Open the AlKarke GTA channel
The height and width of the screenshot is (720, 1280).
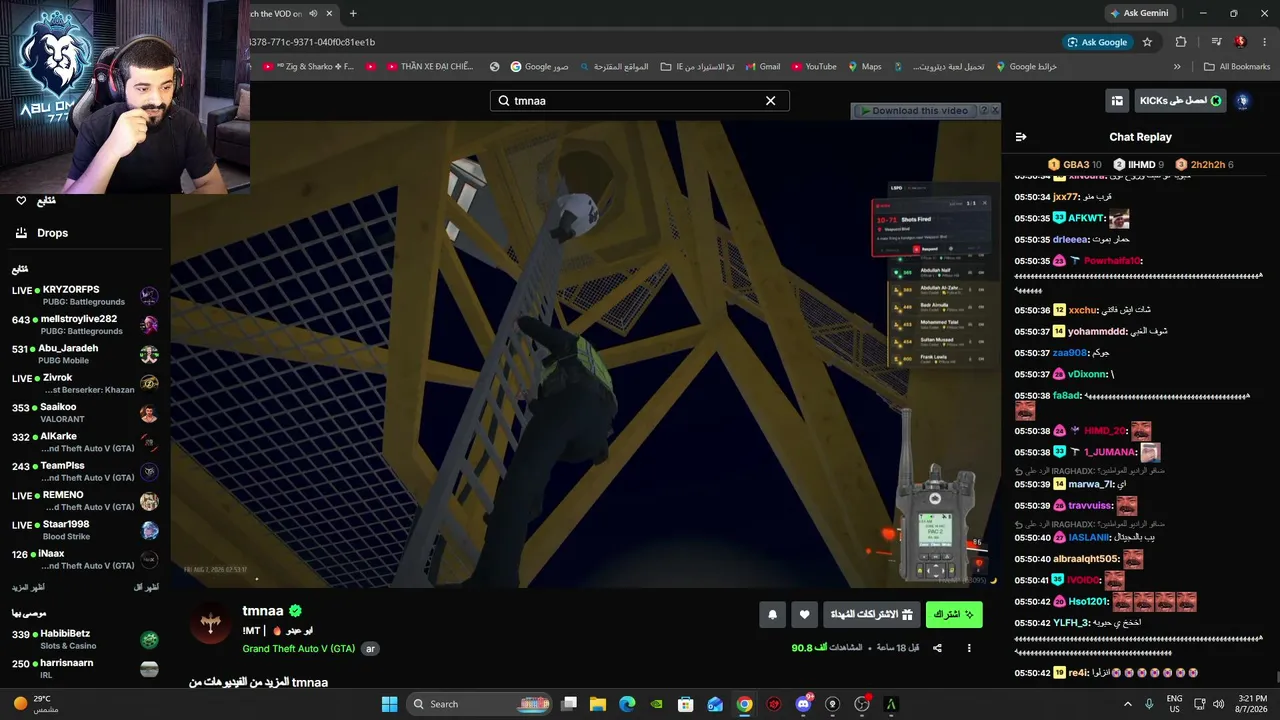85,442
